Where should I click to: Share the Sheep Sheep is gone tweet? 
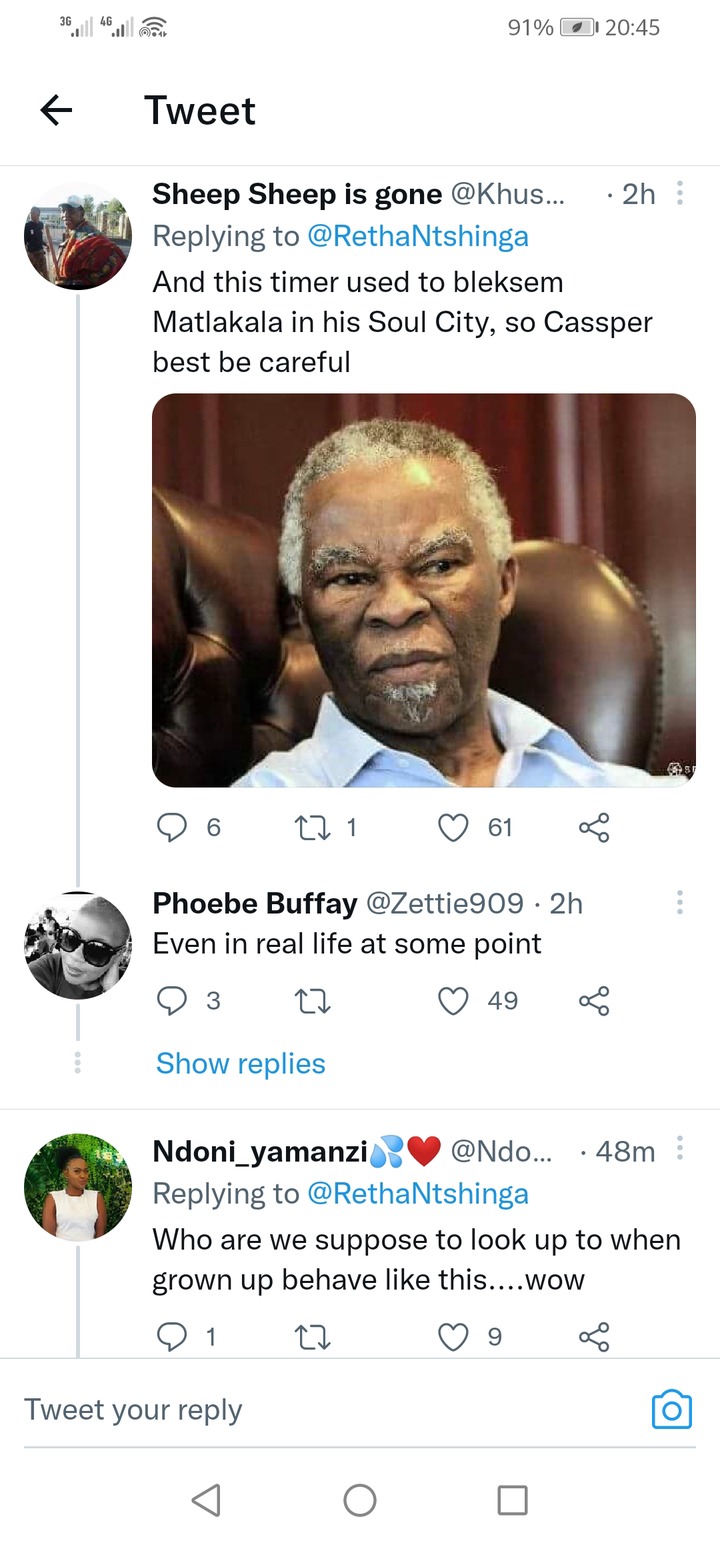pyautogui.click(x=594, y=827)
